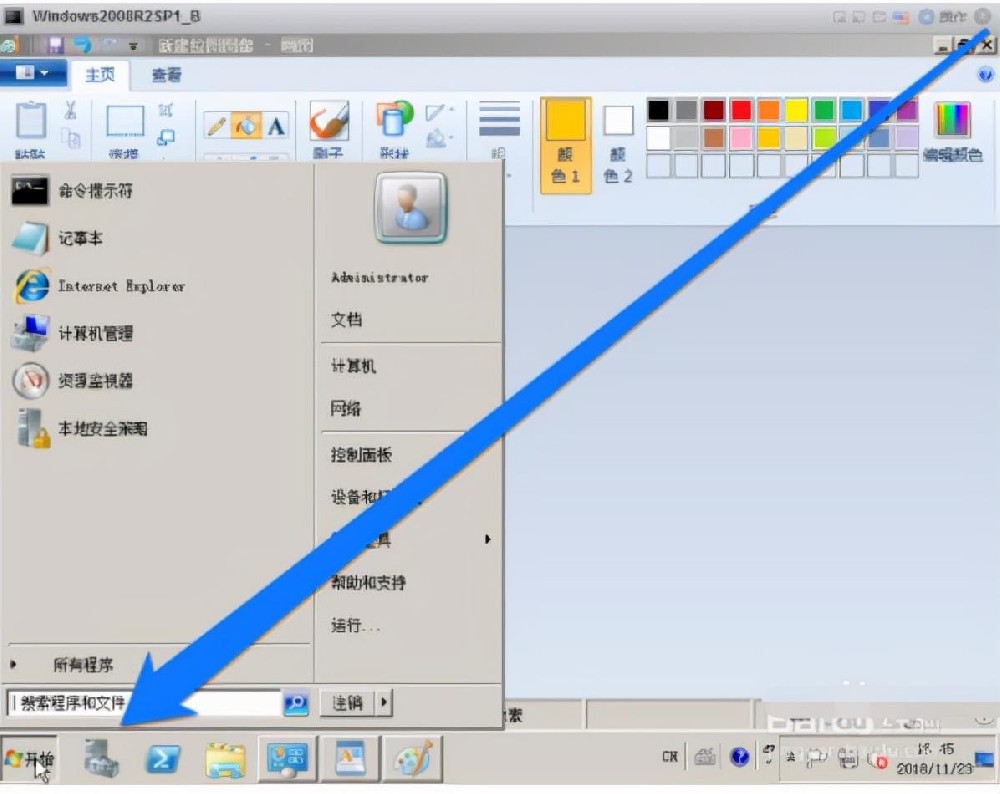Screen dimensions: 1000x794
Task: Switch to the 查看 ribbon tab
Action: [x=166, y=75]
